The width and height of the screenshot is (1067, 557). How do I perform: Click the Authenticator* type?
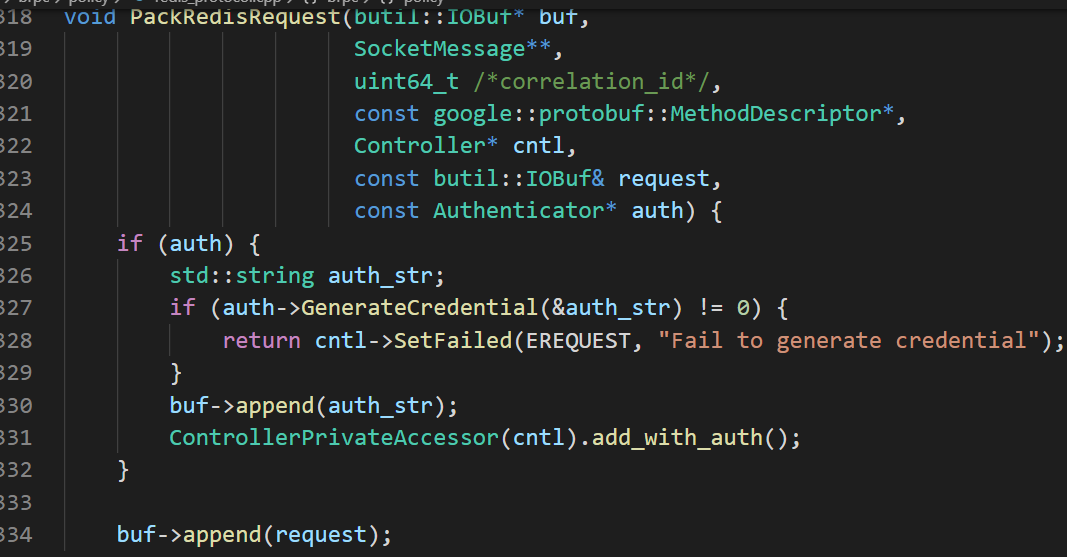click(x=525, y=211)
